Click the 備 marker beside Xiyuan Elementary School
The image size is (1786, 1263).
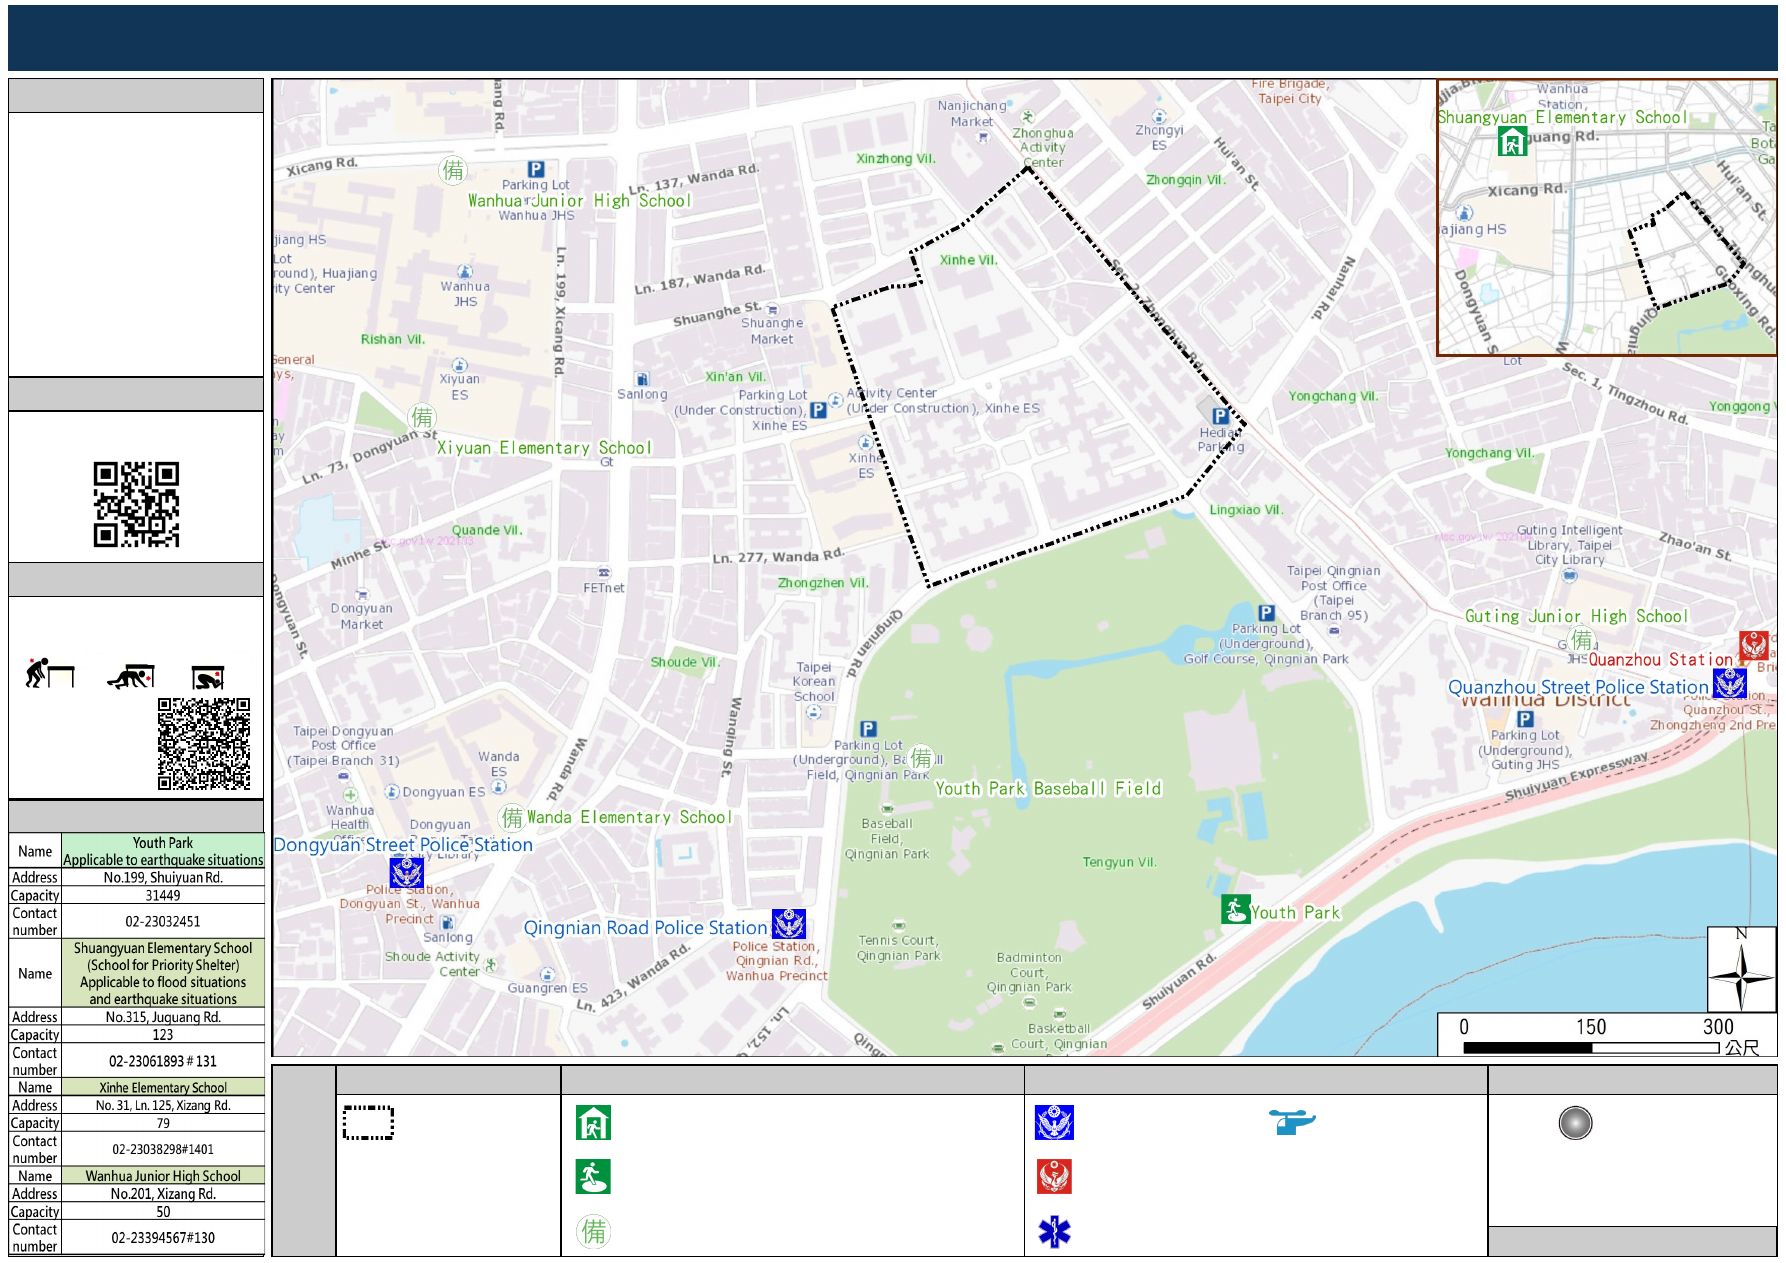coord(422,416)
